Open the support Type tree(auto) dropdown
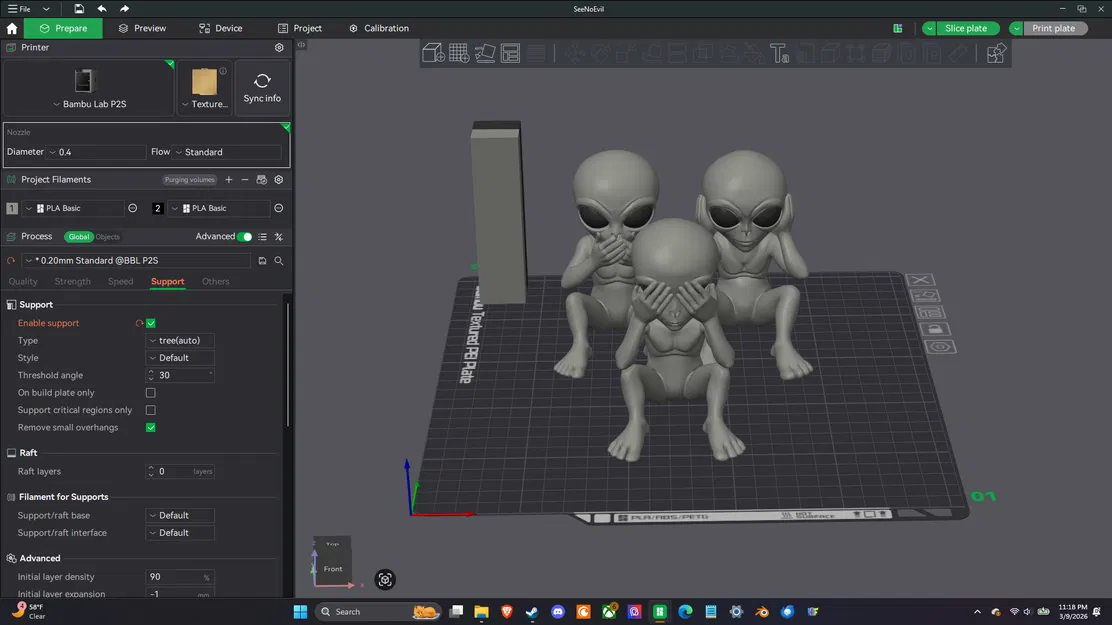This screenshot has width=1112, height=625. click(181, 341)
